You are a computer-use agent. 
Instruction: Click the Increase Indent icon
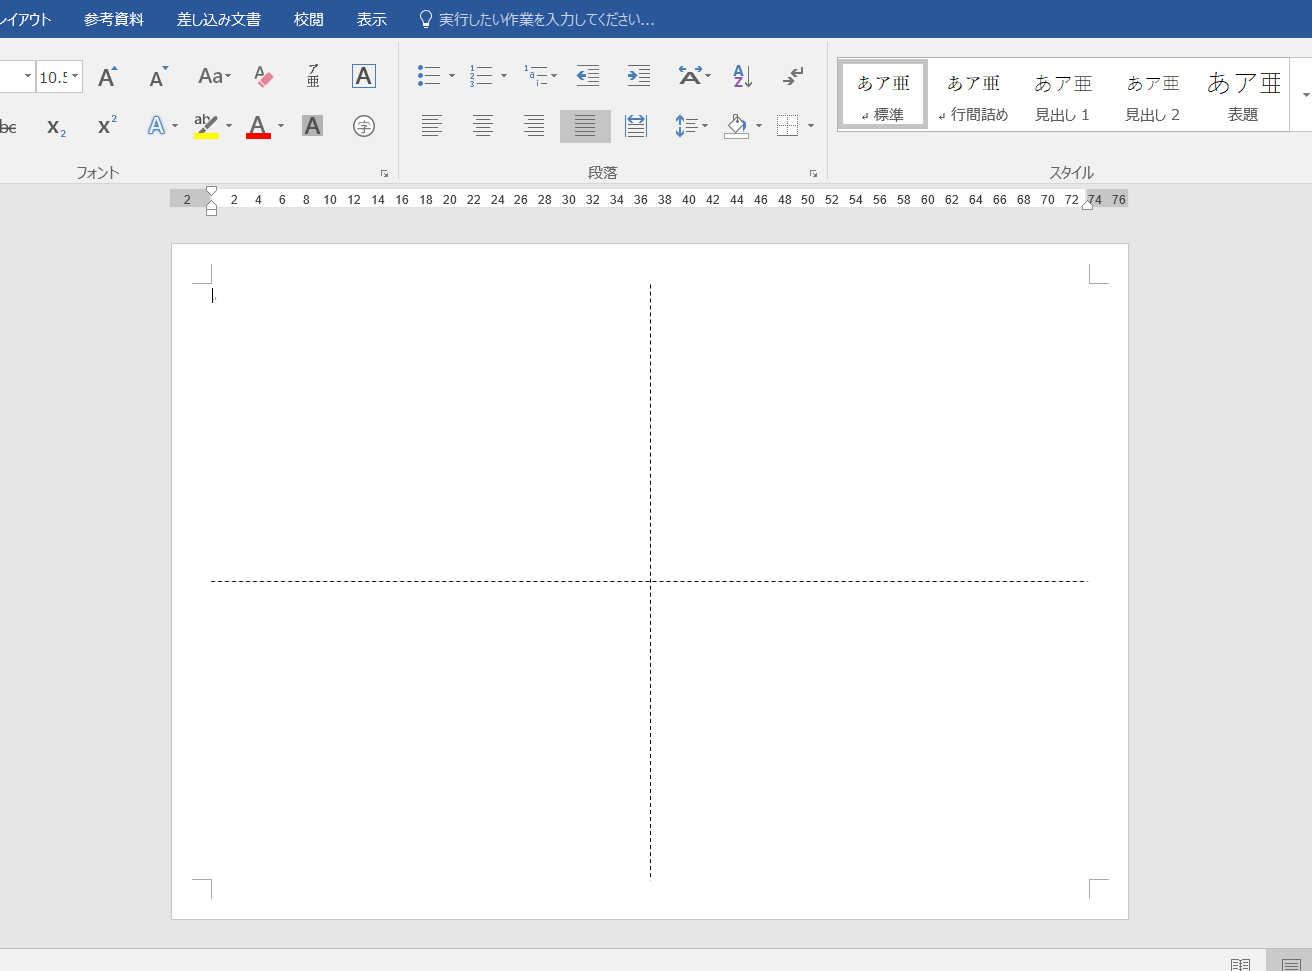[x=638, y=76]
